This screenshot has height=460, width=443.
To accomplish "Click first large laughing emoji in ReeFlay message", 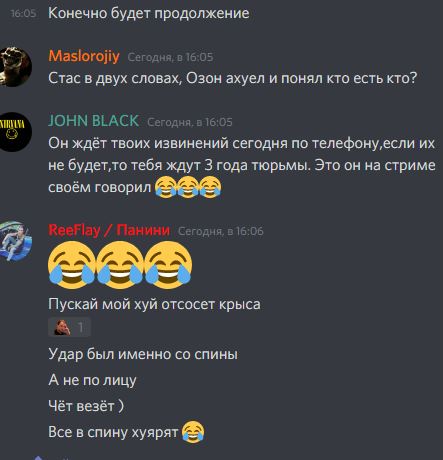I will 72,265.
